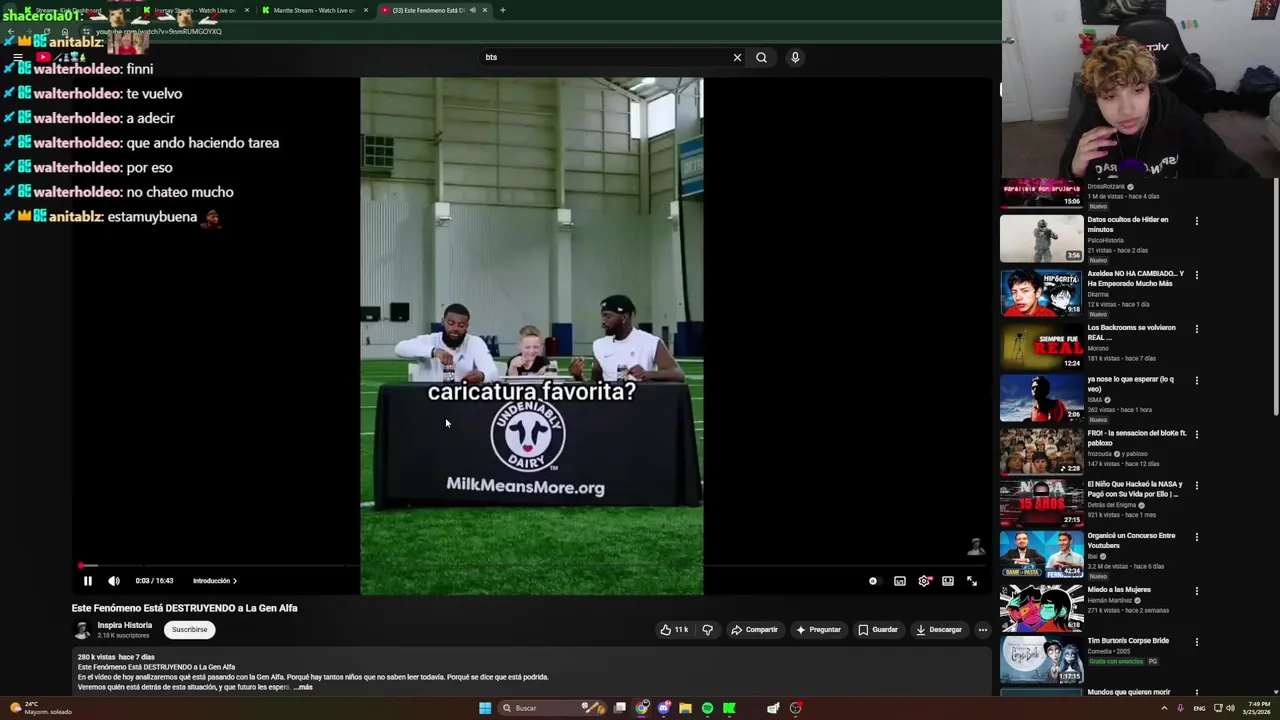The image size is (1280, 720).
Task: Open the Windows Start menu
Action: coord(485,708)
